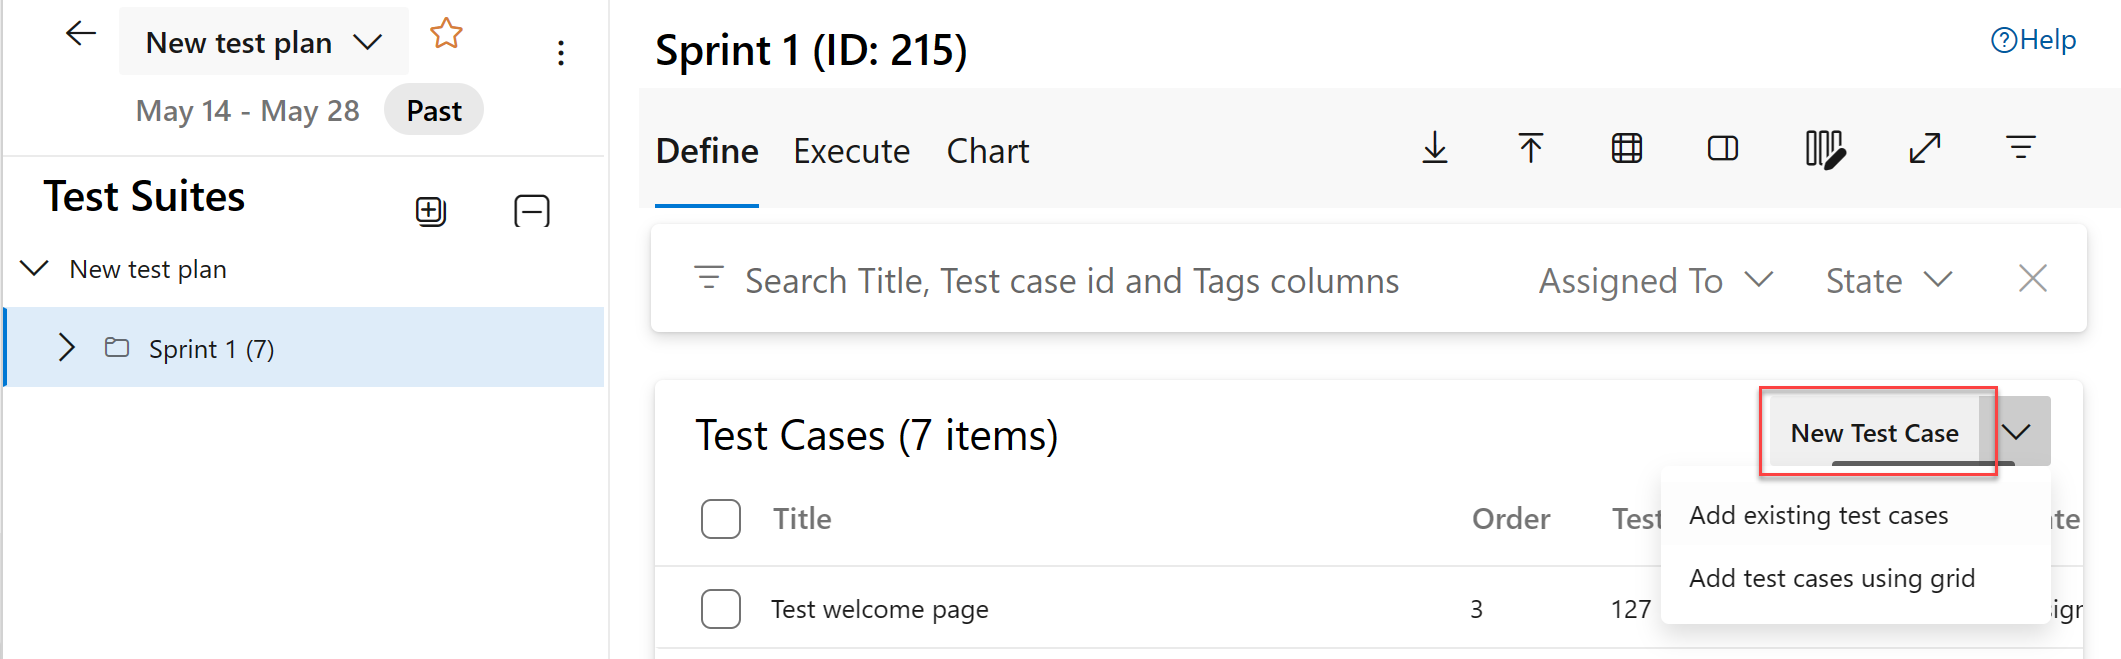This screenshot has height=659, width=2121.
Task: Check the select-all test cases checkbox
Action: point(720,518)
